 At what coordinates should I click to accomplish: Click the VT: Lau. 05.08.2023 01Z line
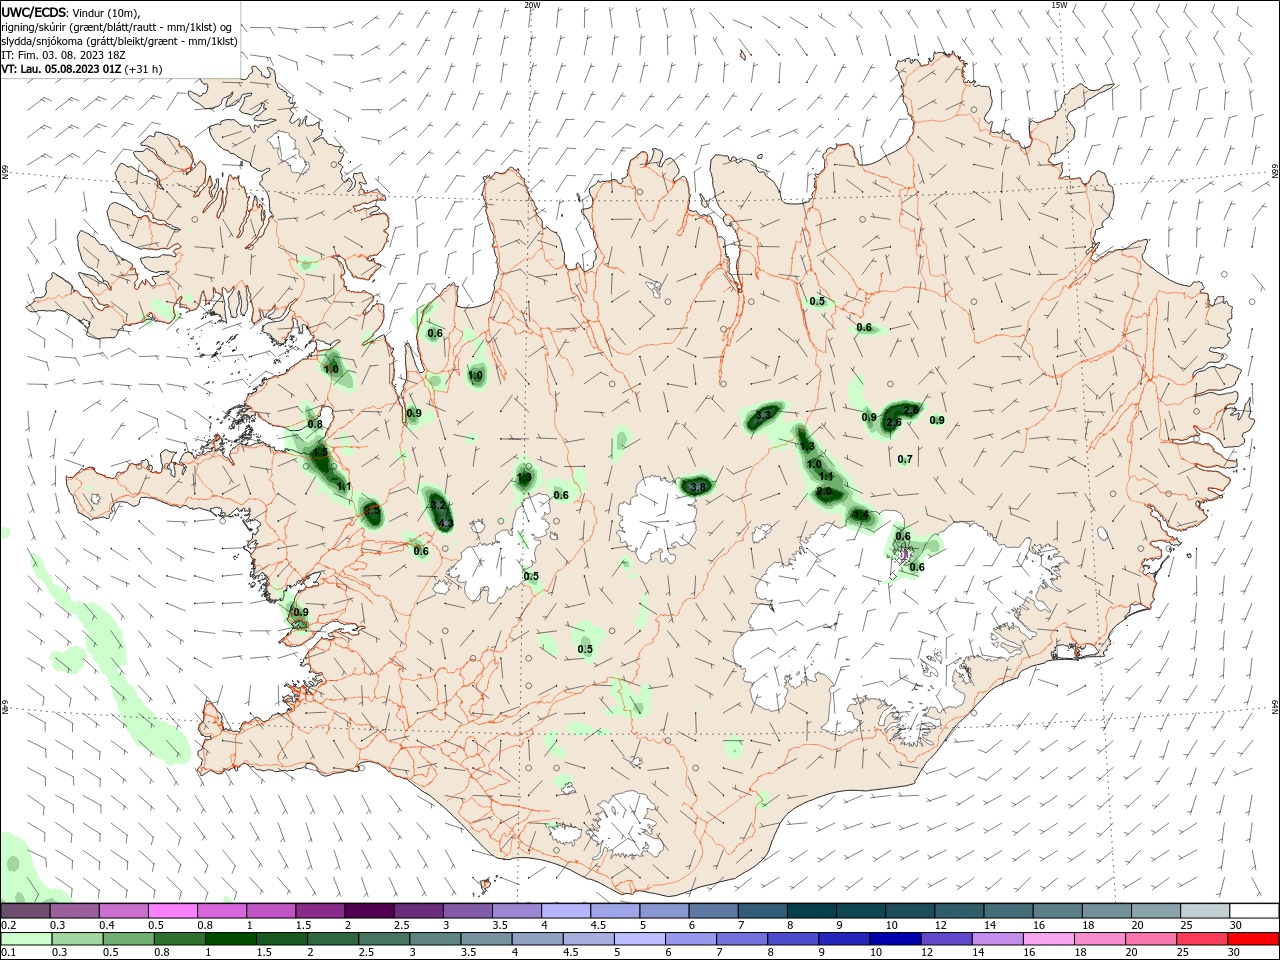[x=81, y=69]
